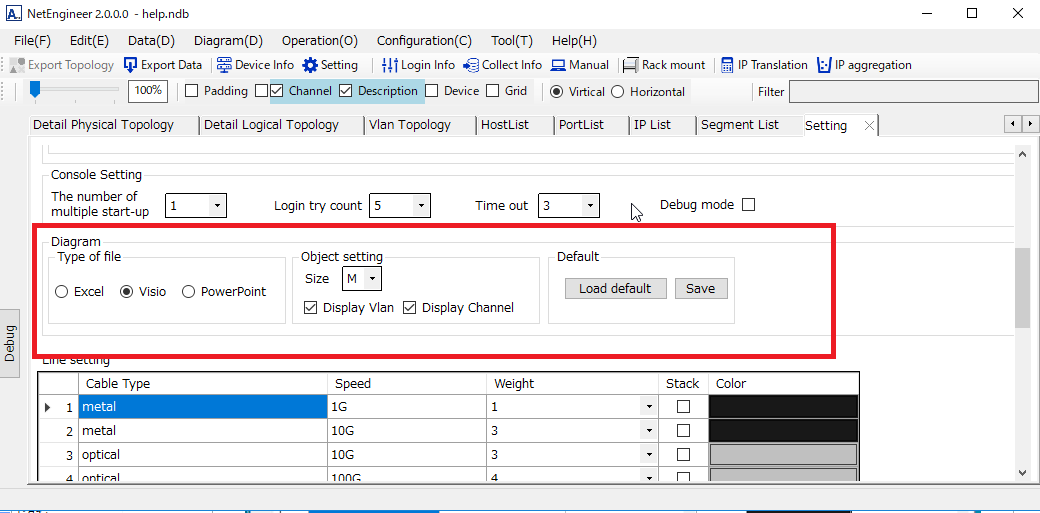The width and height of the screenshot is (1040, 513).
Task: Click the Load default button
Action: (x=615, y=288)
